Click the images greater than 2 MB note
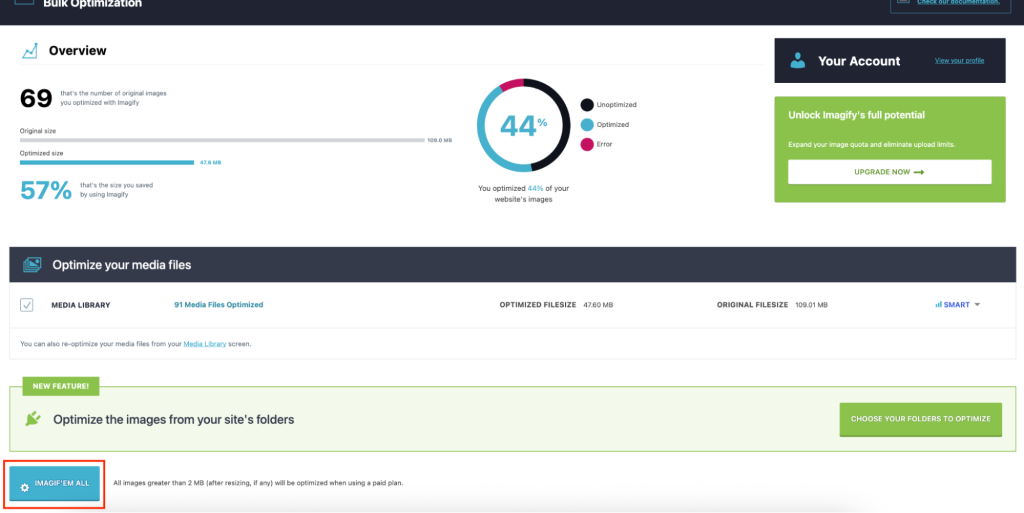The height and width of the screenshot is (513, 1024). pos(258,484)
